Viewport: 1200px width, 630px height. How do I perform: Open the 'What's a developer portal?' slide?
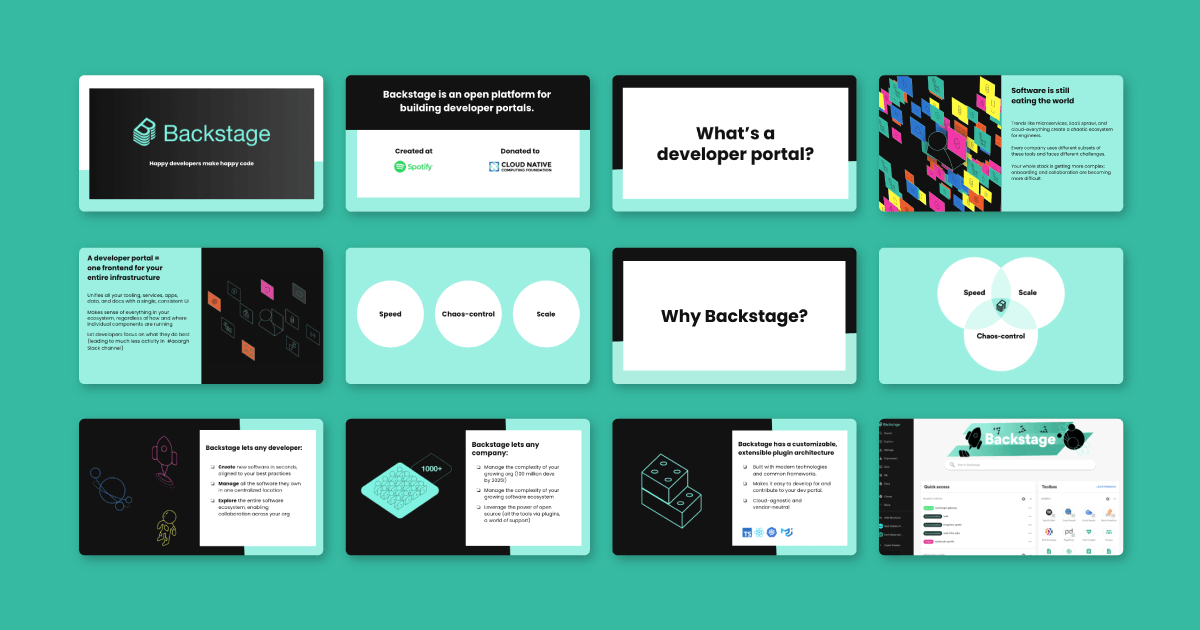click(x=734, y=143)
